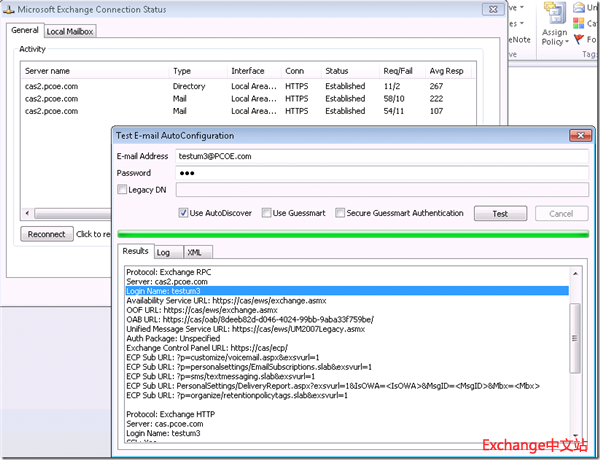The width and height of the screenshot is (600, 460).
Task: Click in the E-mail Address field
Action: point(380,156)
